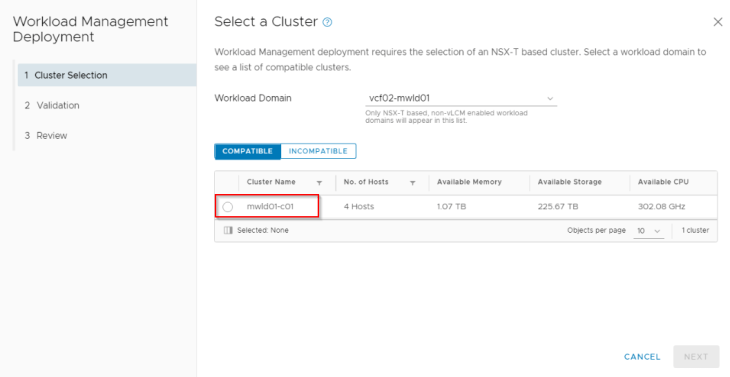730x377 pixels.
Task: Click the Cancel button
Action: click(642, 357)
